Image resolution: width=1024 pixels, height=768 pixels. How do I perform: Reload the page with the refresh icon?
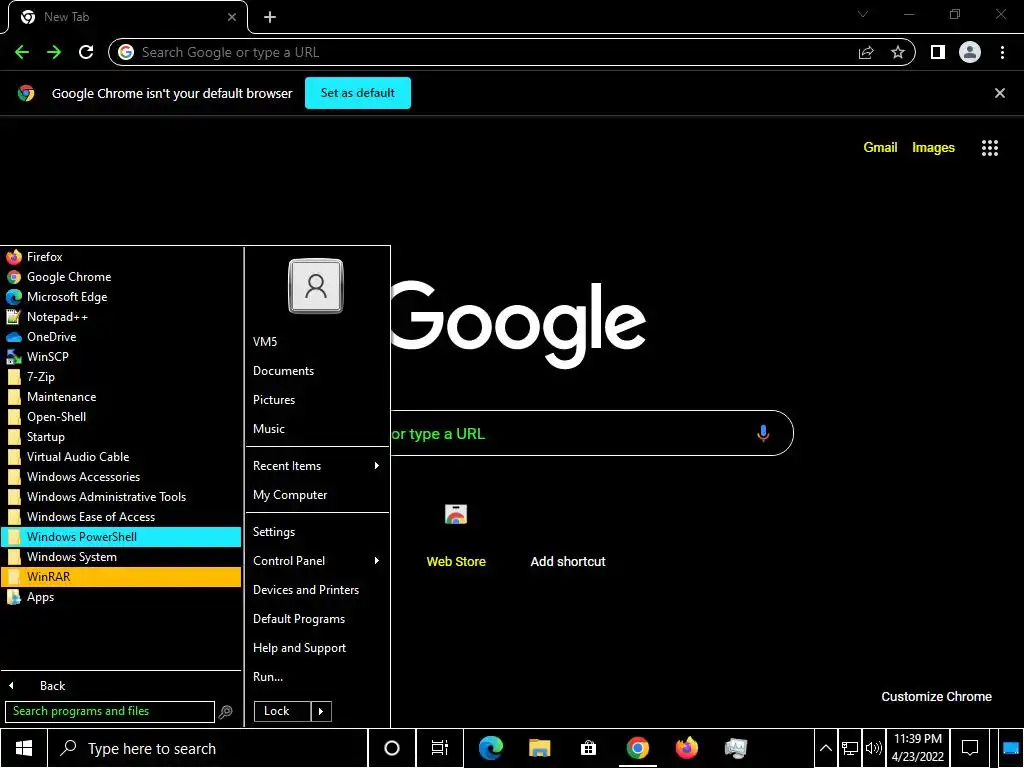86,52
